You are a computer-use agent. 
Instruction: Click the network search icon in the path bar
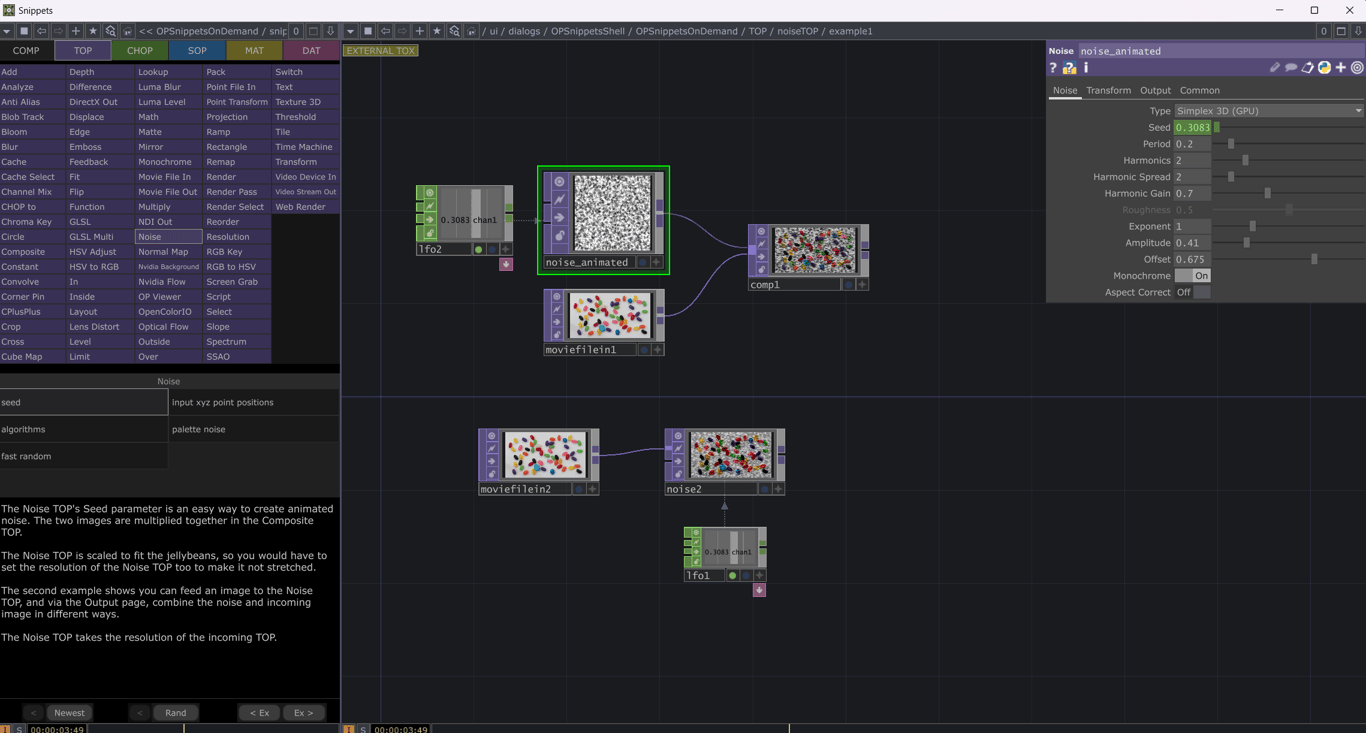[454, 30]
